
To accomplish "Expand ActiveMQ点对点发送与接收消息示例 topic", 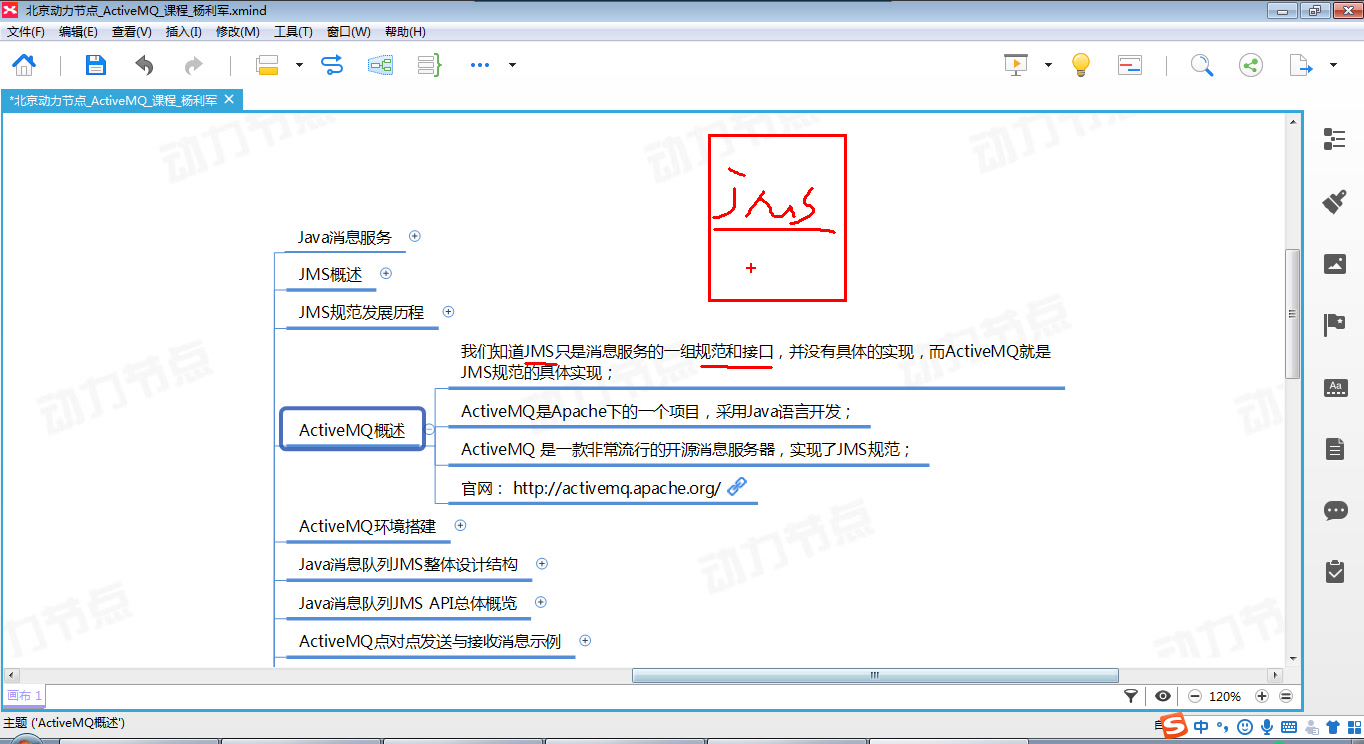I will 585,641.
